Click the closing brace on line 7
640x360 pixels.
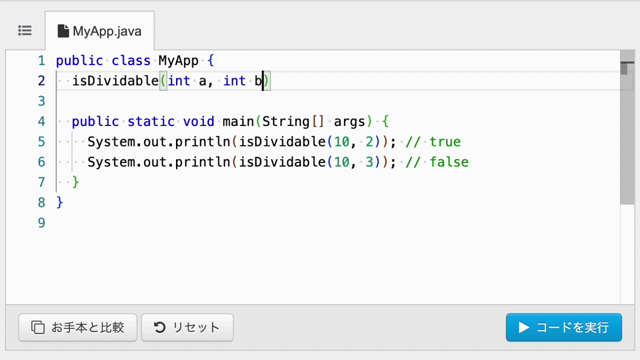[76, 182]
